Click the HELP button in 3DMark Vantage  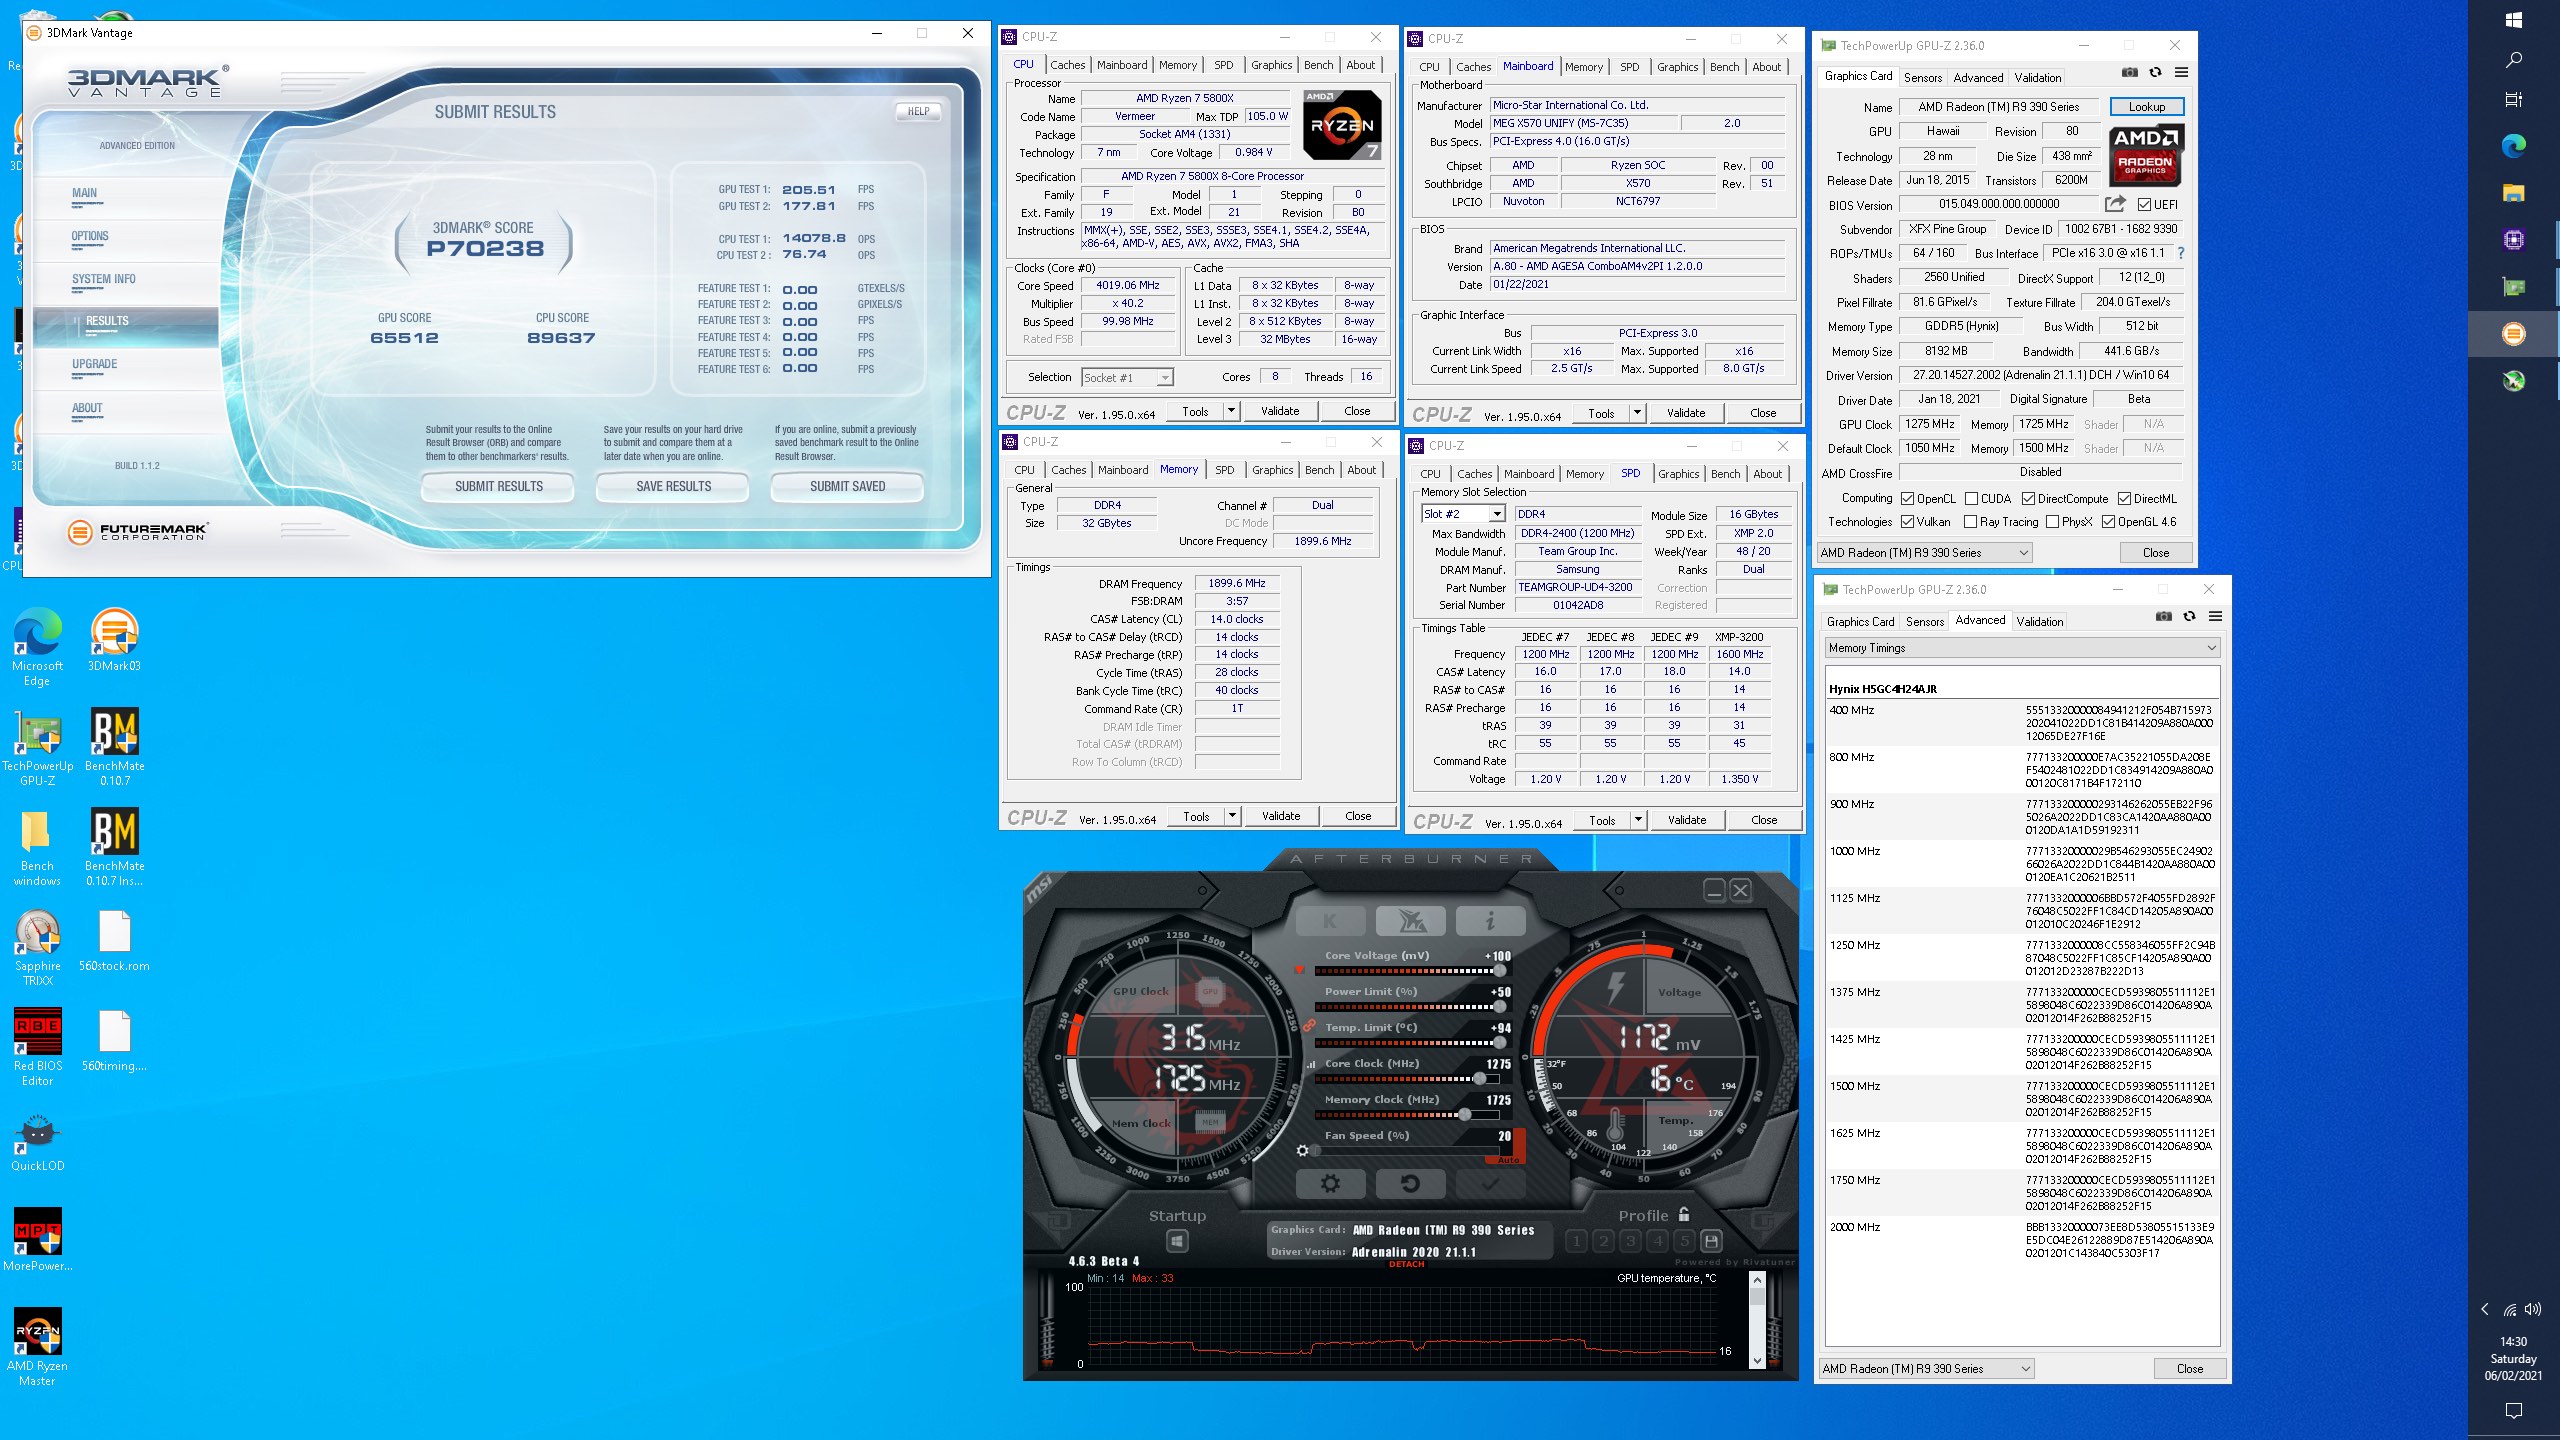point(918,111)
